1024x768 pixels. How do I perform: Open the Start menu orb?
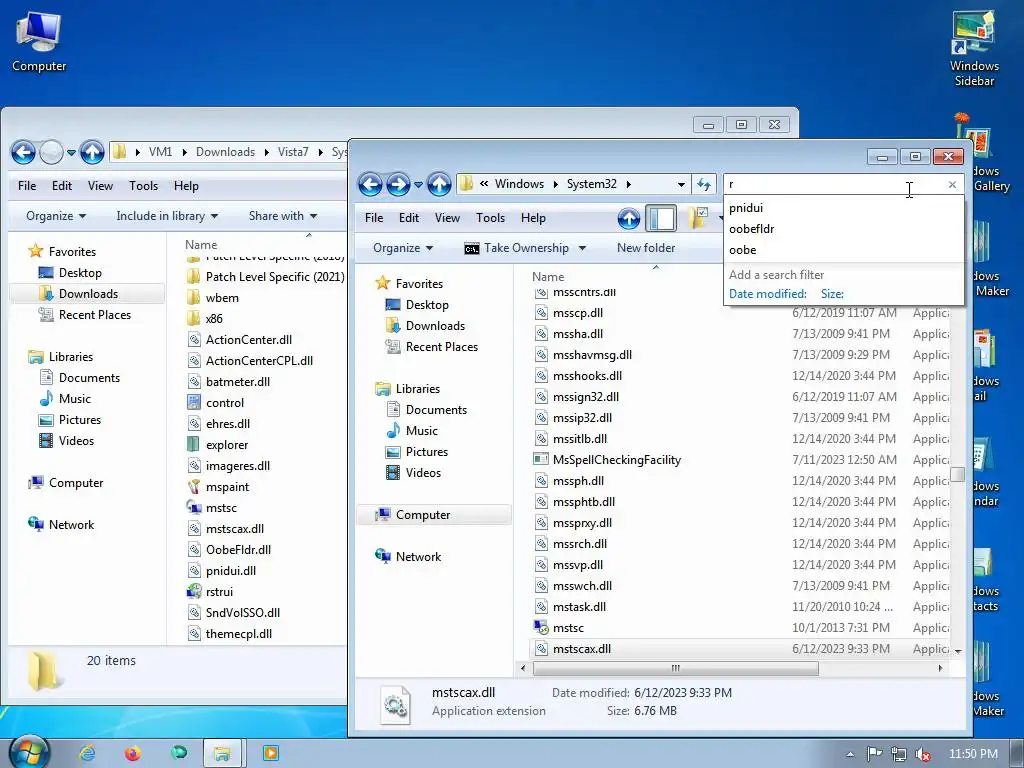pos(29,751)
